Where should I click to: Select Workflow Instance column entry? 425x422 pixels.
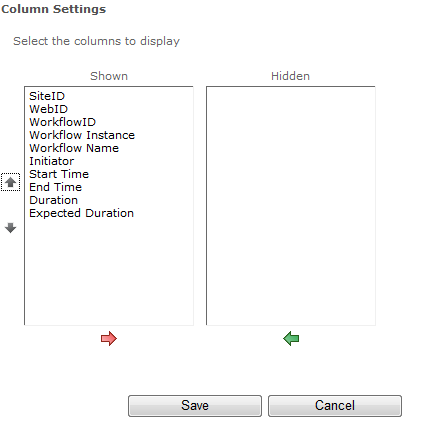click(82, 135)
